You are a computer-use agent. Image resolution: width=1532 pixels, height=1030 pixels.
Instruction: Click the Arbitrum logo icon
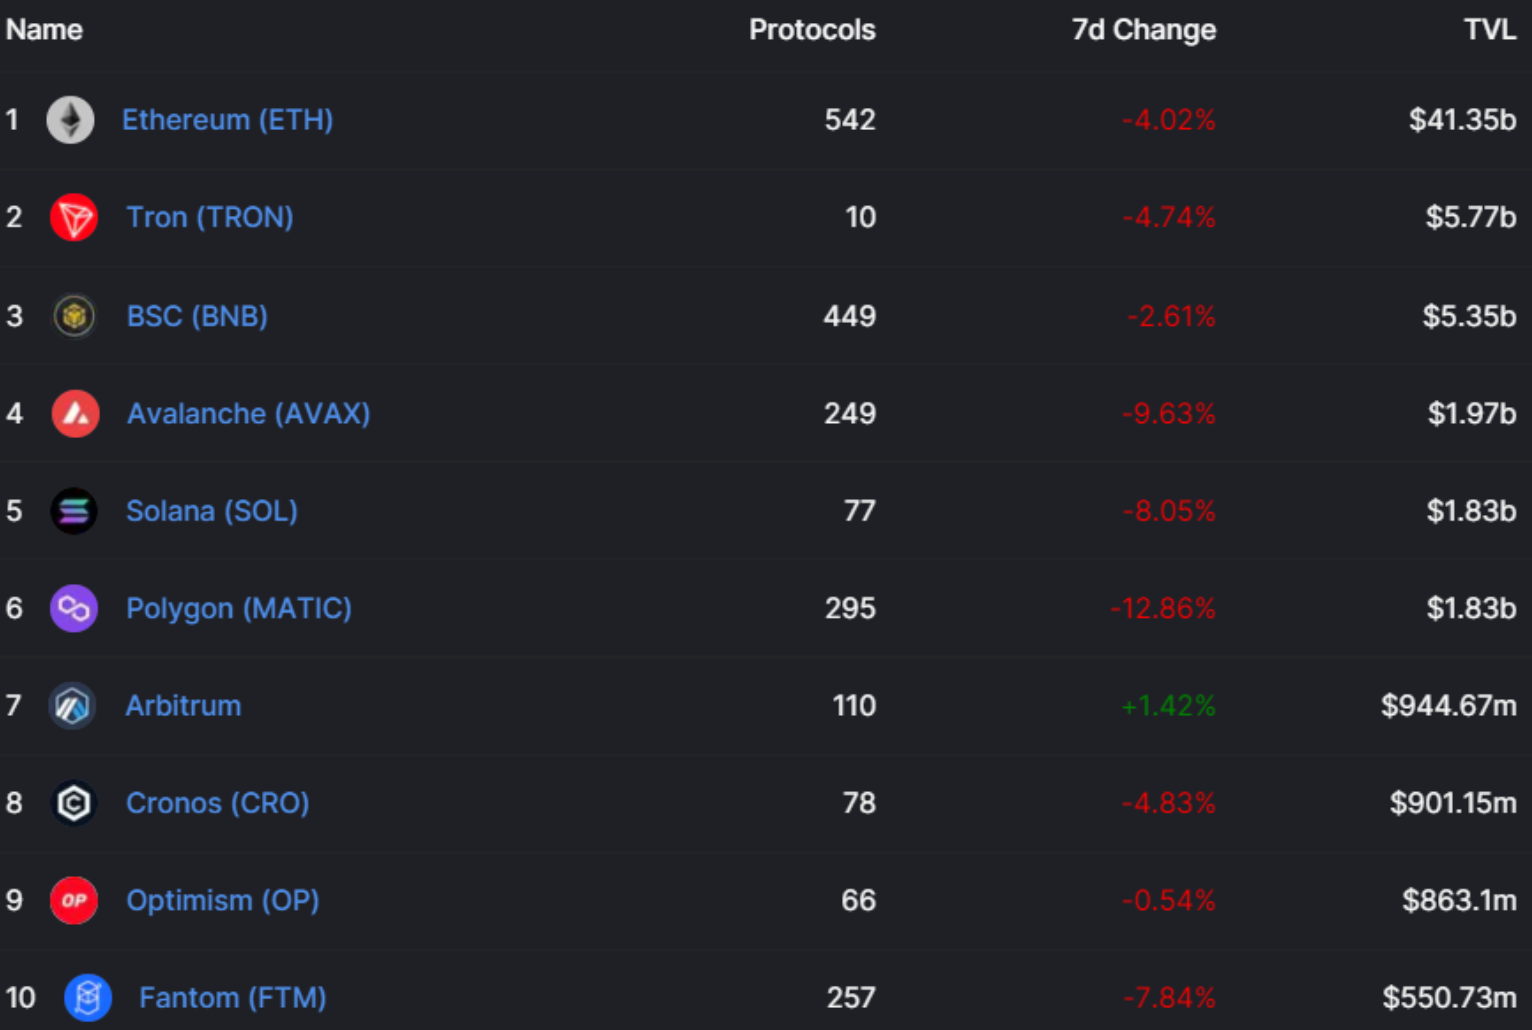[x=73, y=706]
